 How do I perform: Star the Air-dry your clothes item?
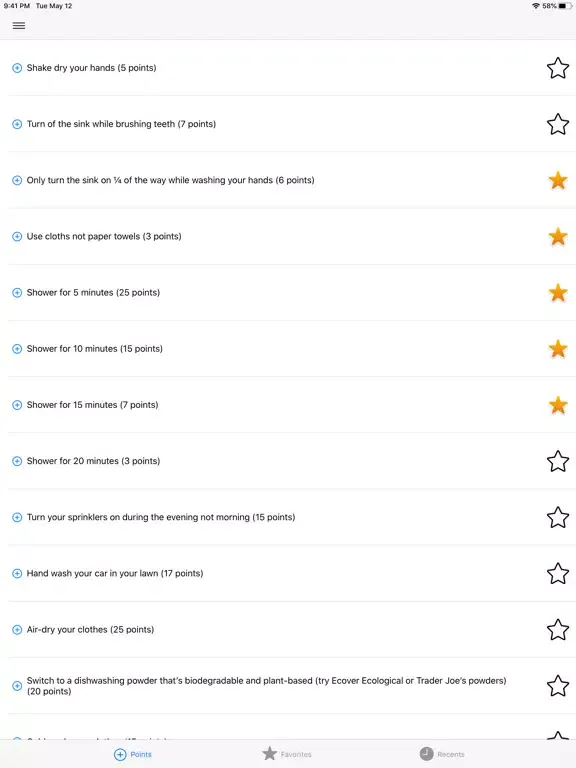(558, 630)
